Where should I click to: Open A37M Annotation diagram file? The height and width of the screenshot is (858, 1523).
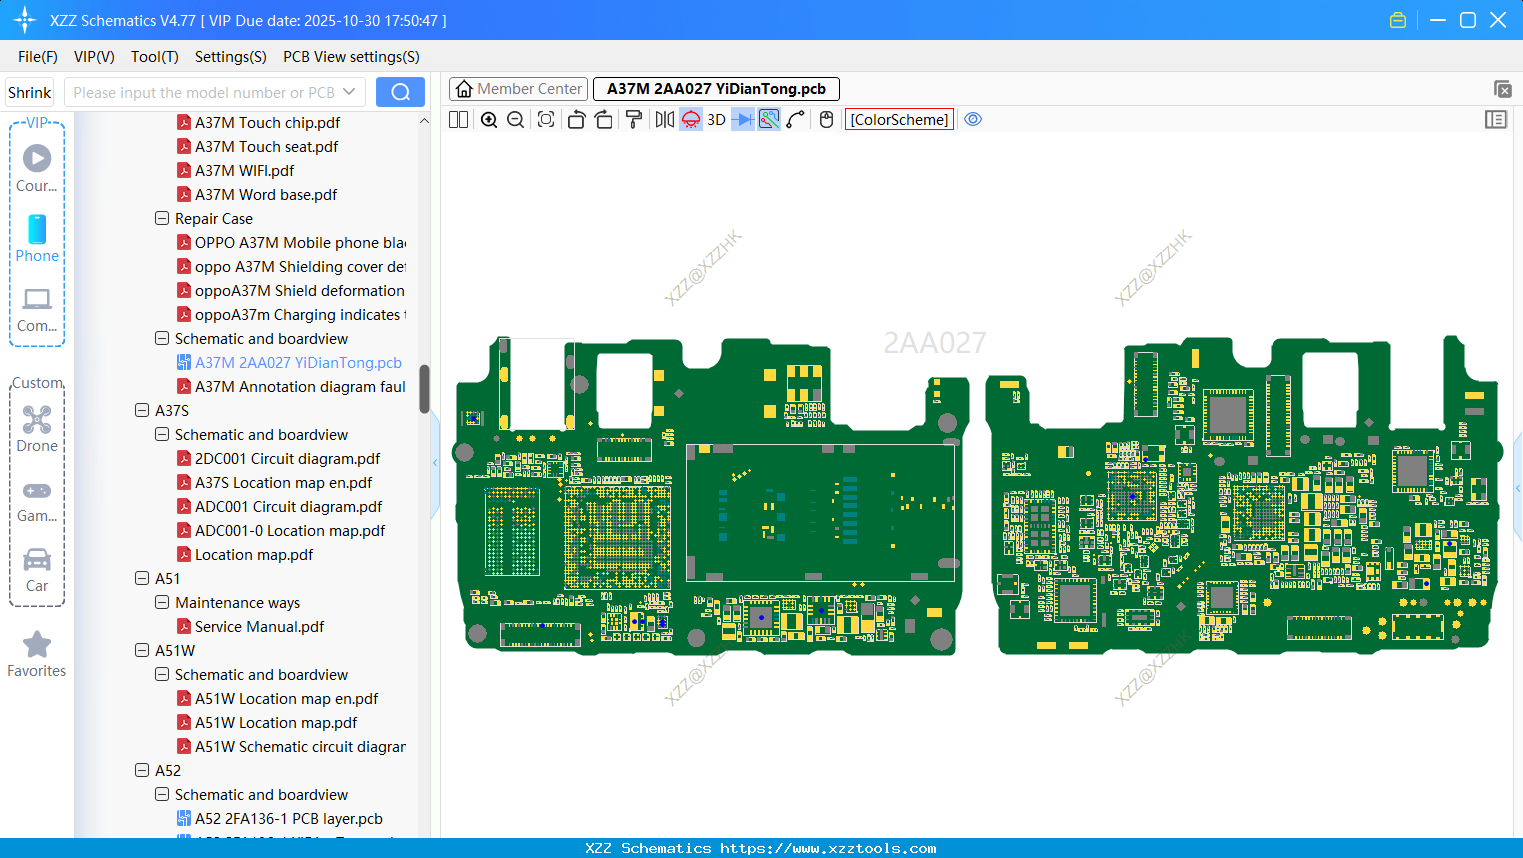300,386
